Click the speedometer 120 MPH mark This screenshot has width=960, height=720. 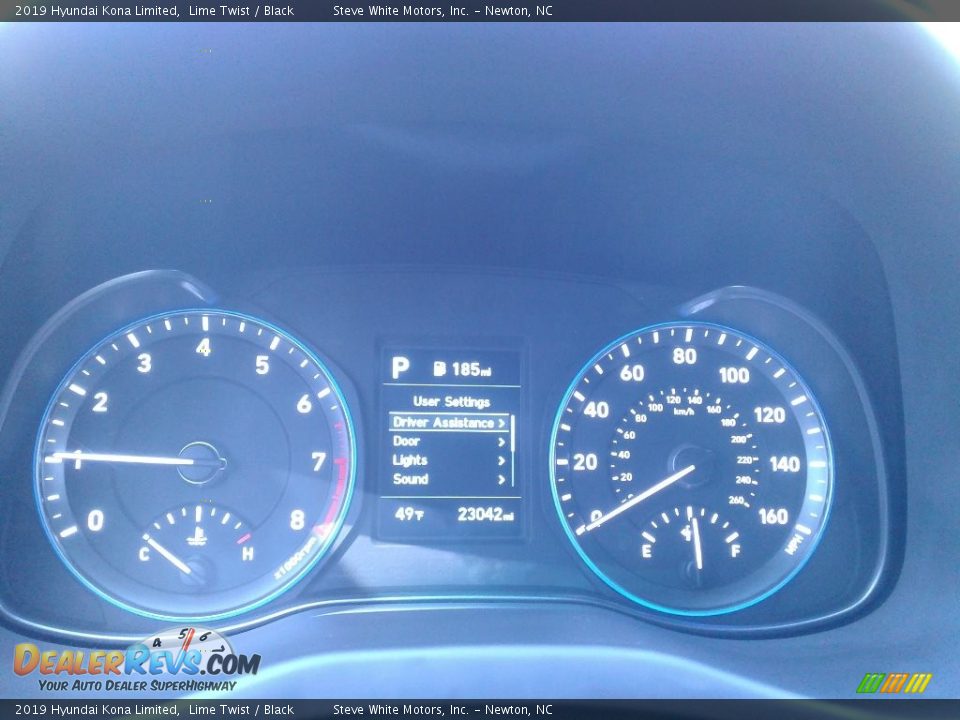[x=770, y=415]
